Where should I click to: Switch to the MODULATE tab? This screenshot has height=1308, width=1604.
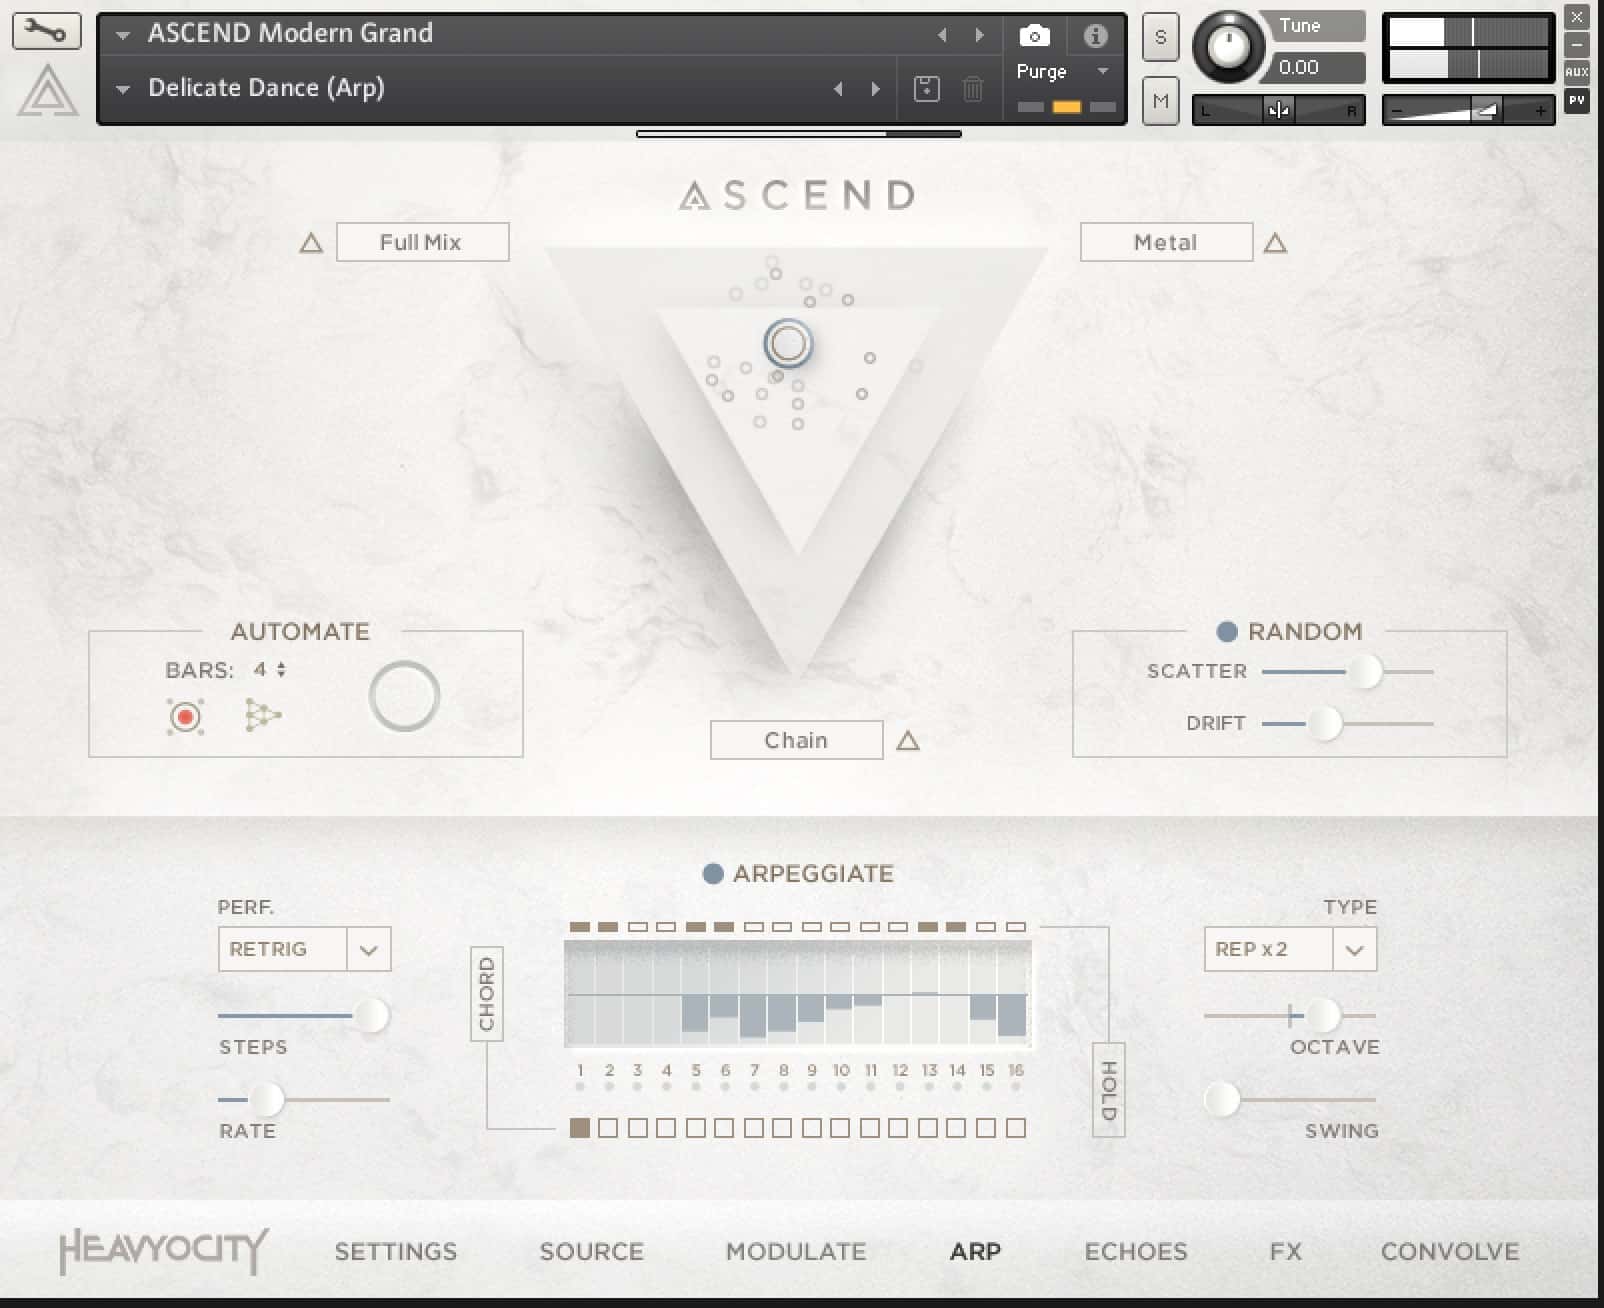coord(796,1252)
